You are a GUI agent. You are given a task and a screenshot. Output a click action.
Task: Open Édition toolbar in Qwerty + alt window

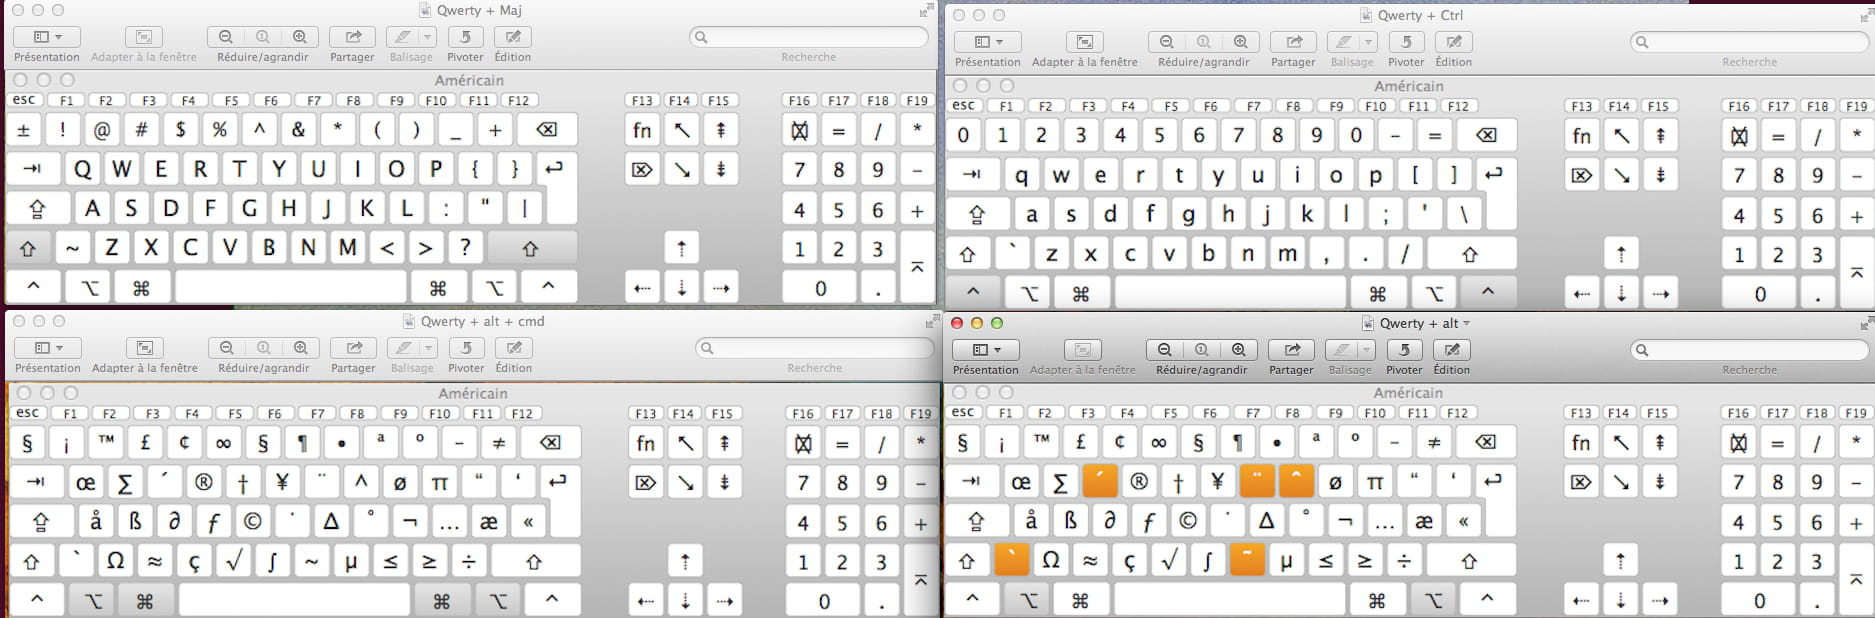tap(1452, 350)
